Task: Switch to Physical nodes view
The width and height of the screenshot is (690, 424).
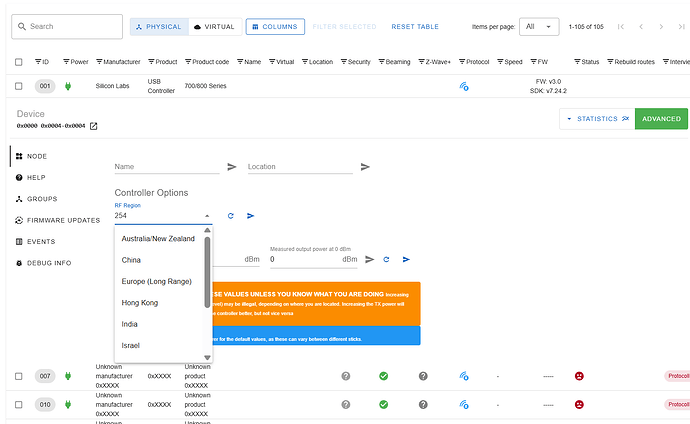Action: pos(159,27)
